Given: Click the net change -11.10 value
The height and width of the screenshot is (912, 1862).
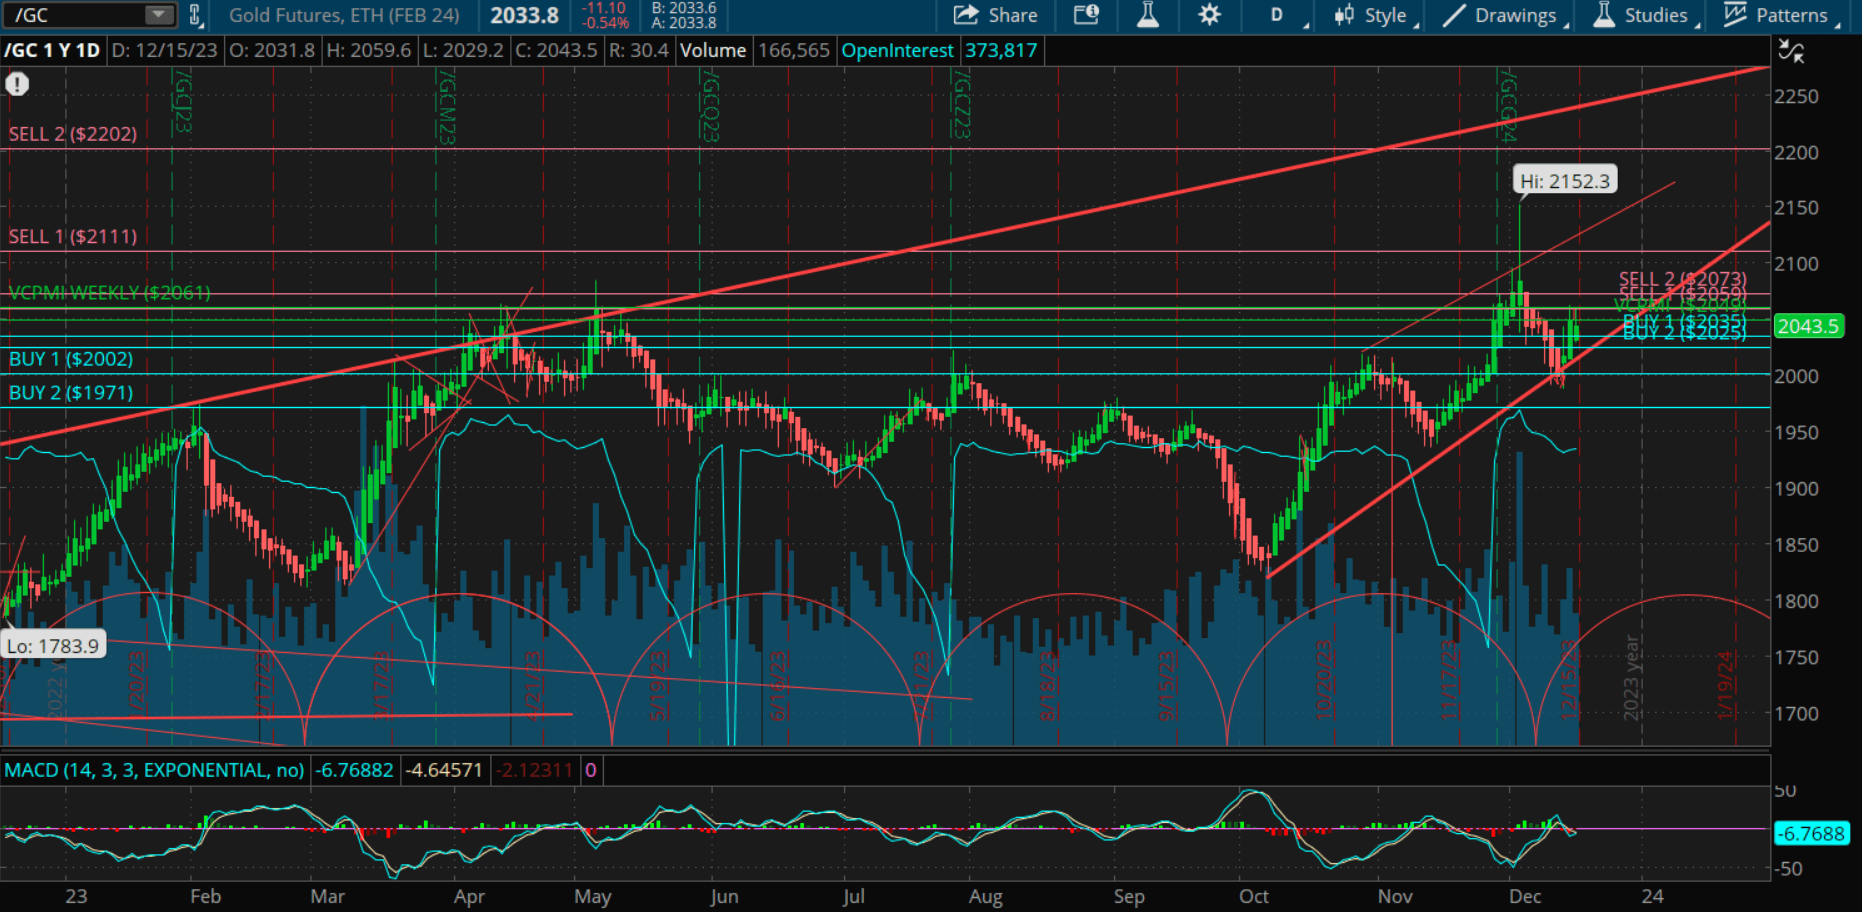Looking at the screenshot, I should pos(604,8).
